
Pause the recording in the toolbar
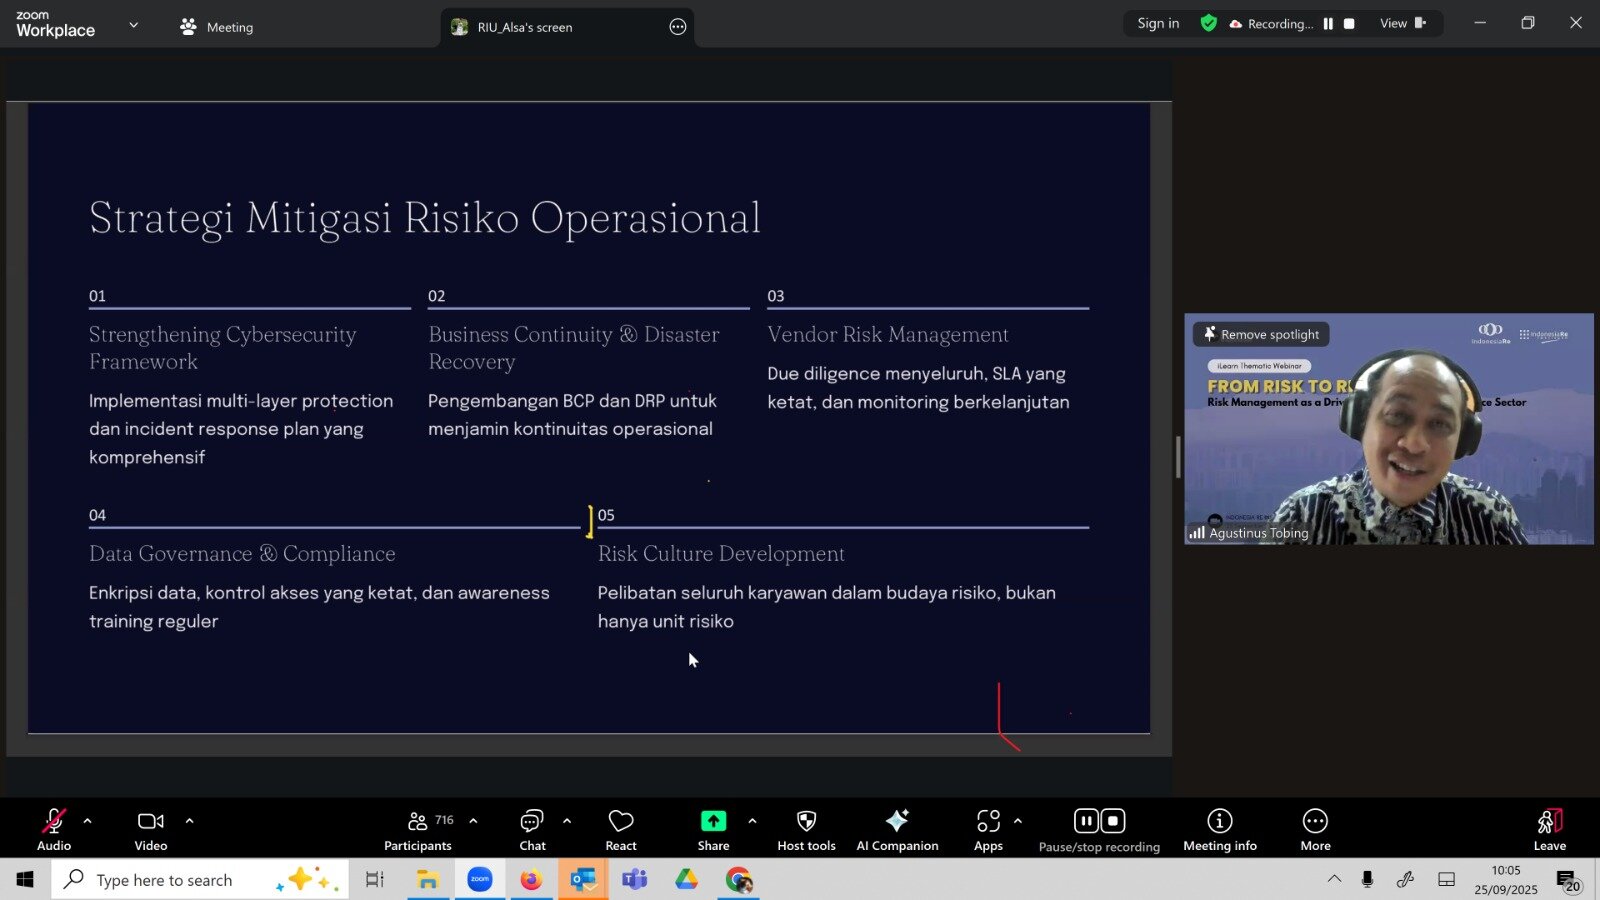[1086, 821]
